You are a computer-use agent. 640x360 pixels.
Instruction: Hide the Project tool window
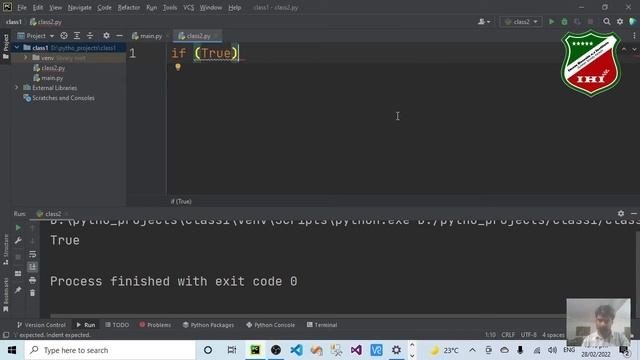pyautogui.click(x=119, y=36)
